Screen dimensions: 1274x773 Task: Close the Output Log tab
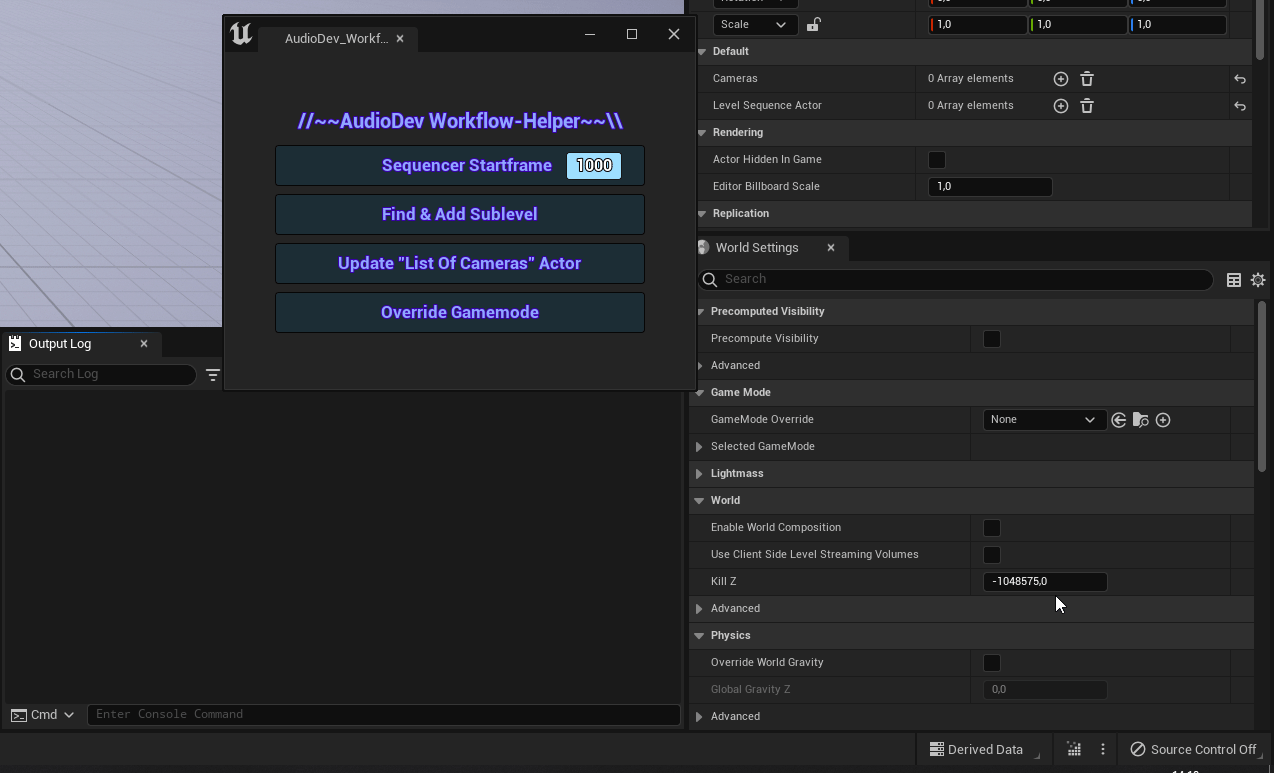tap(144, 344)
